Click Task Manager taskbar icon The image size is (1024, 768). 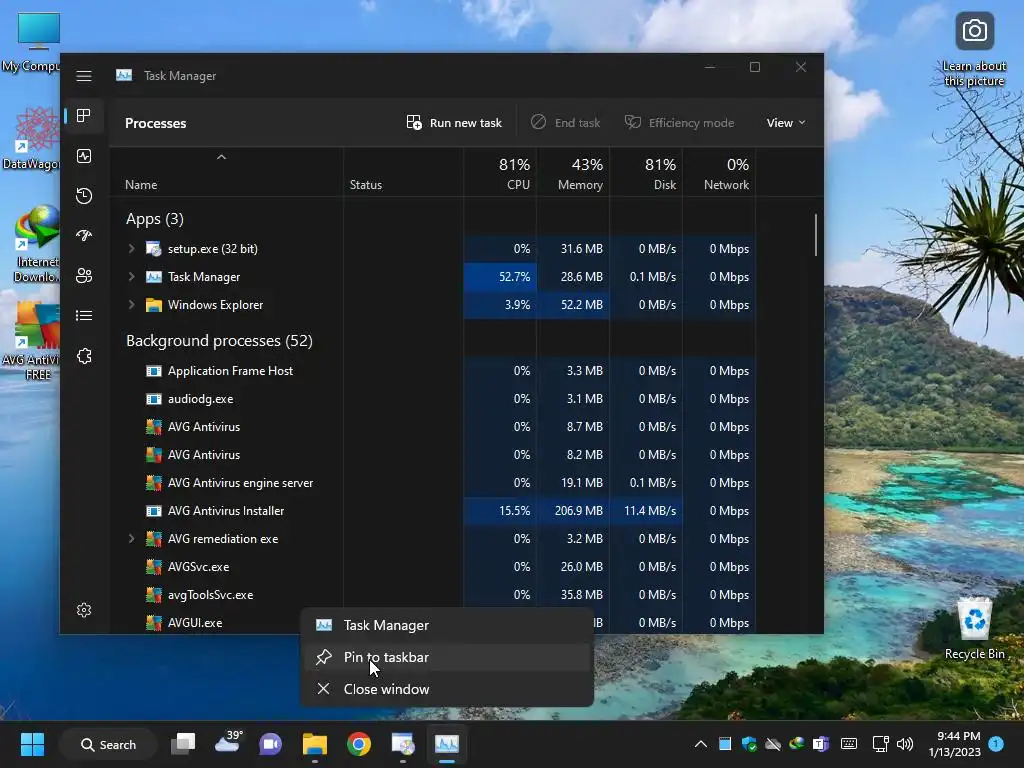pos(447,744)
